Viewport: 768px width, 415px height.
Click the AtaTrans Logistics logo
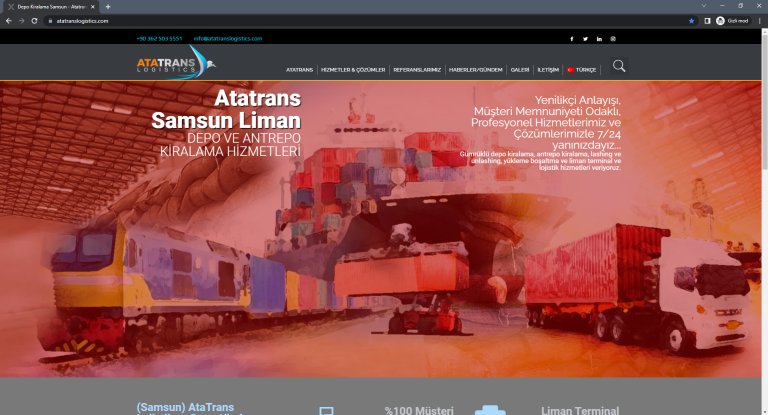176,63
